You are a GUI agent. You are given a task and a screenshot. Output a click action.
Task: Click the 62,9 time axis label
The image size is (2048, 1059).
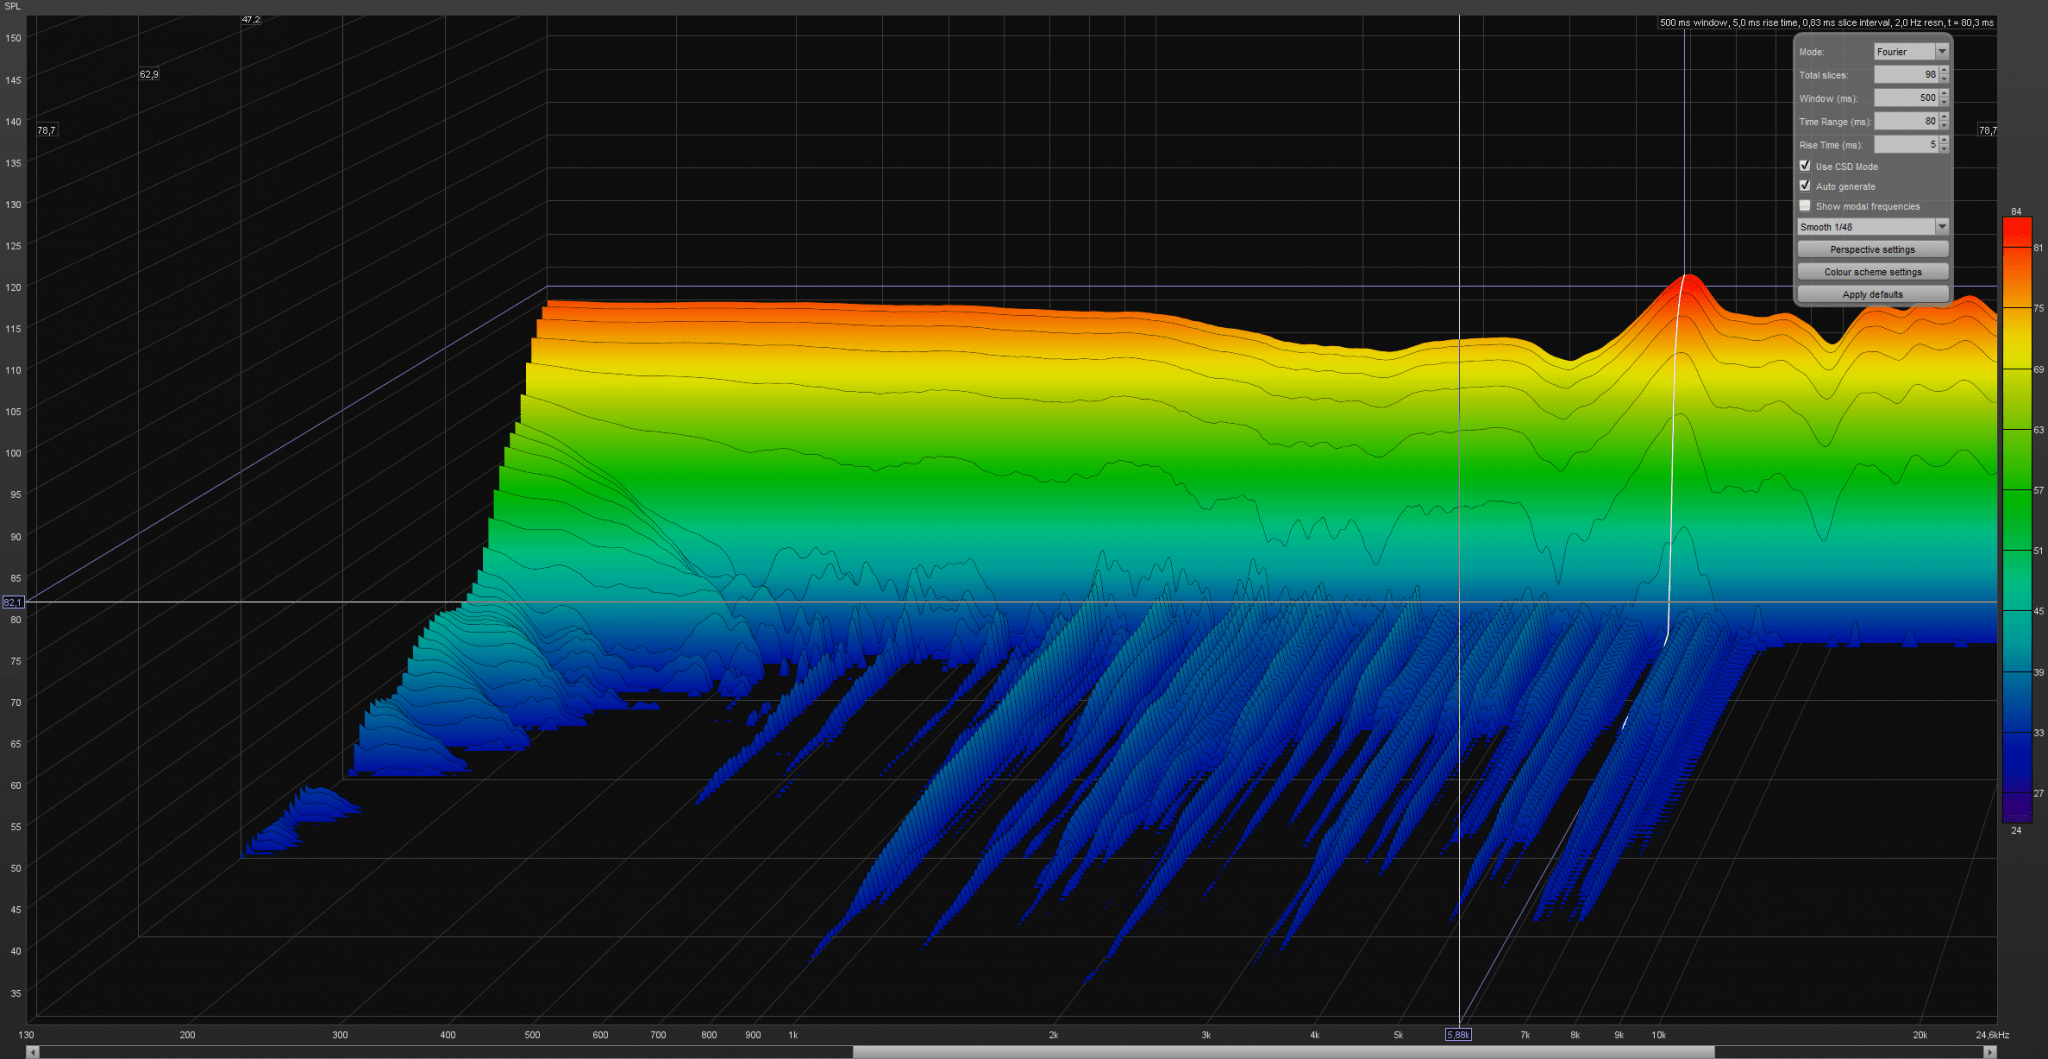(x=149, y=74)
